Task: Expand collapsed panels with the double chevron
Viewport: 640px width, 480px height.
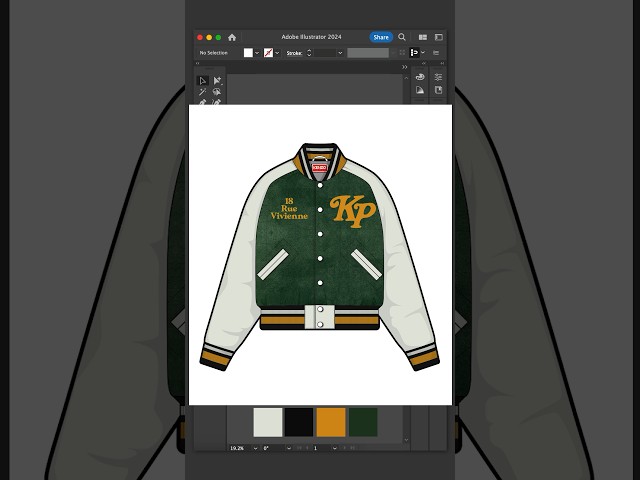Action: 404,67
